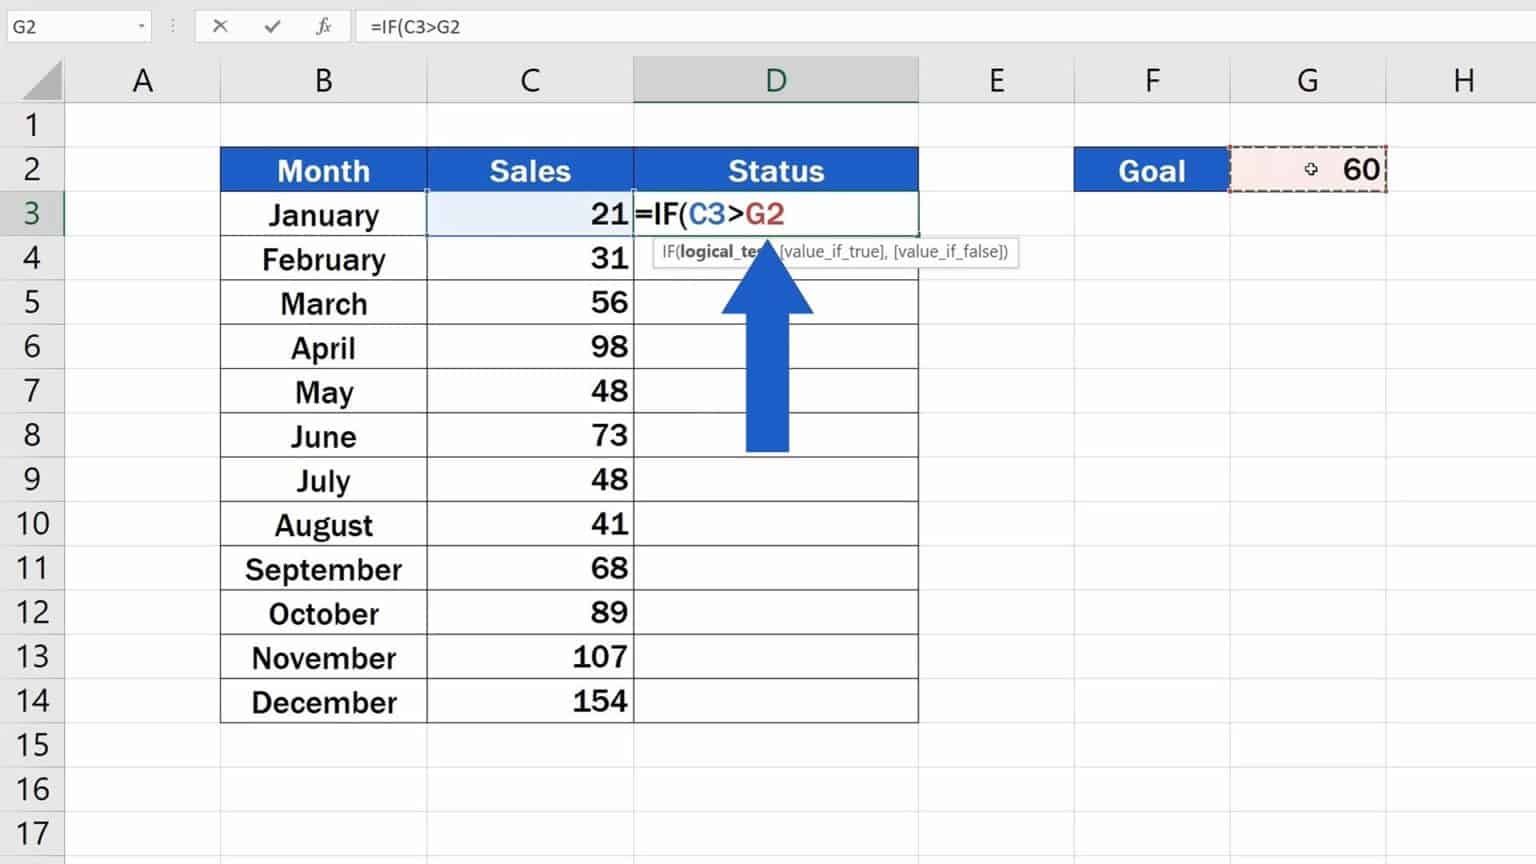The width and height of the screenshot is (1536, 864).
Task: Confirm the formula with the checkmark icon
Action: (272, 26)
